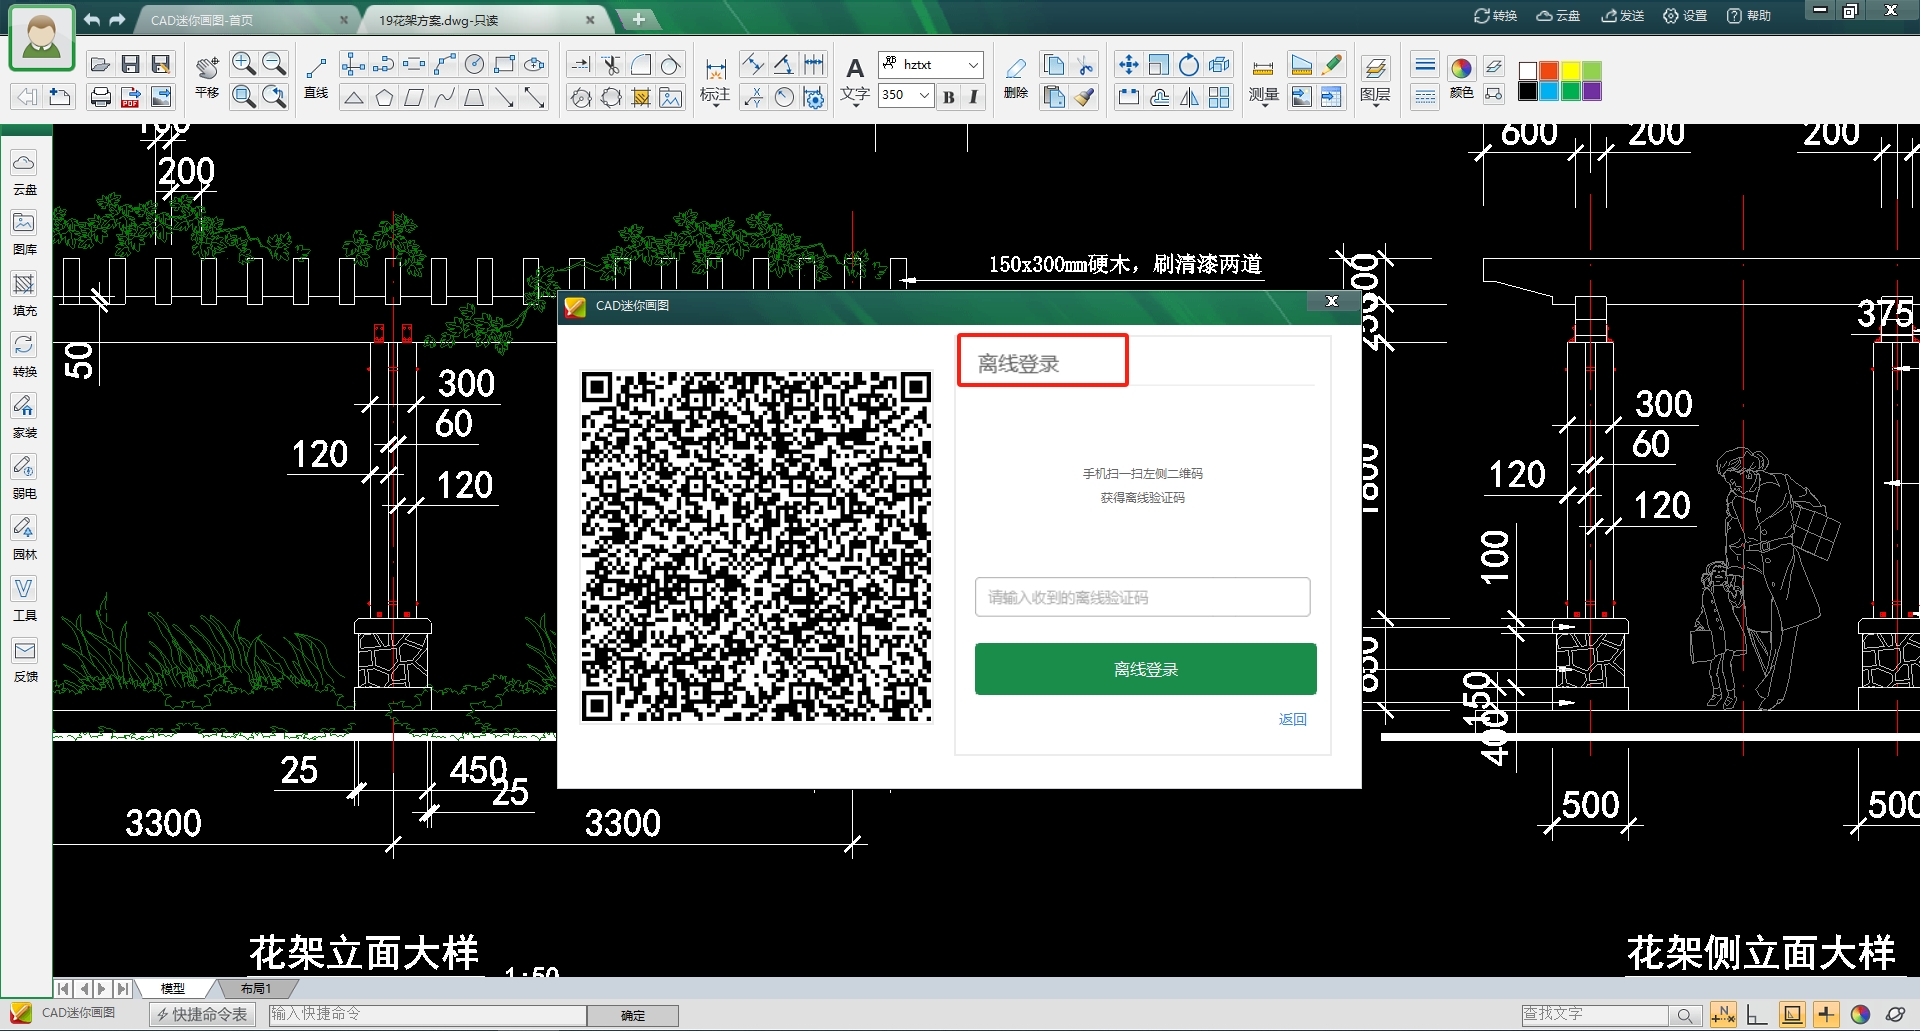Screen dimensions: 1920x1031
Task: Toggle Italic text formatting
Action: [973, 97]
